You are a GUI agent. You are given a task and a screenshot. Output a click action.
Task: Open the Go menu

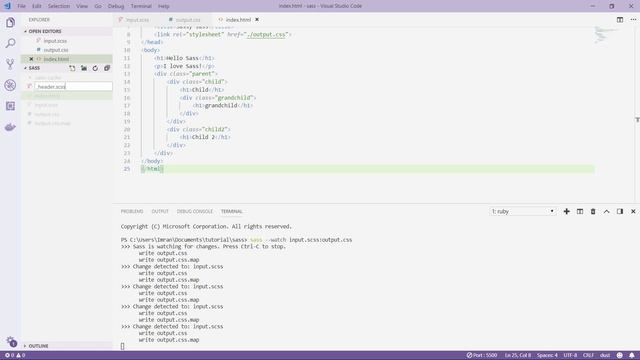(98, 6)
